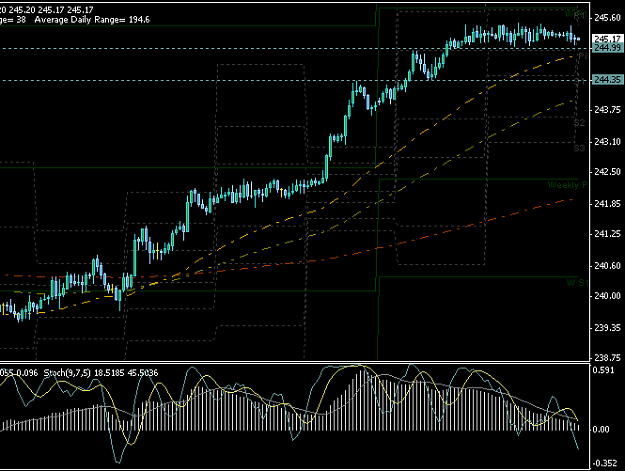Viewport: 625px width, 471px height.
Task: Click the highlighted 244.35 level price tag
Action: (x=607, y=80)
